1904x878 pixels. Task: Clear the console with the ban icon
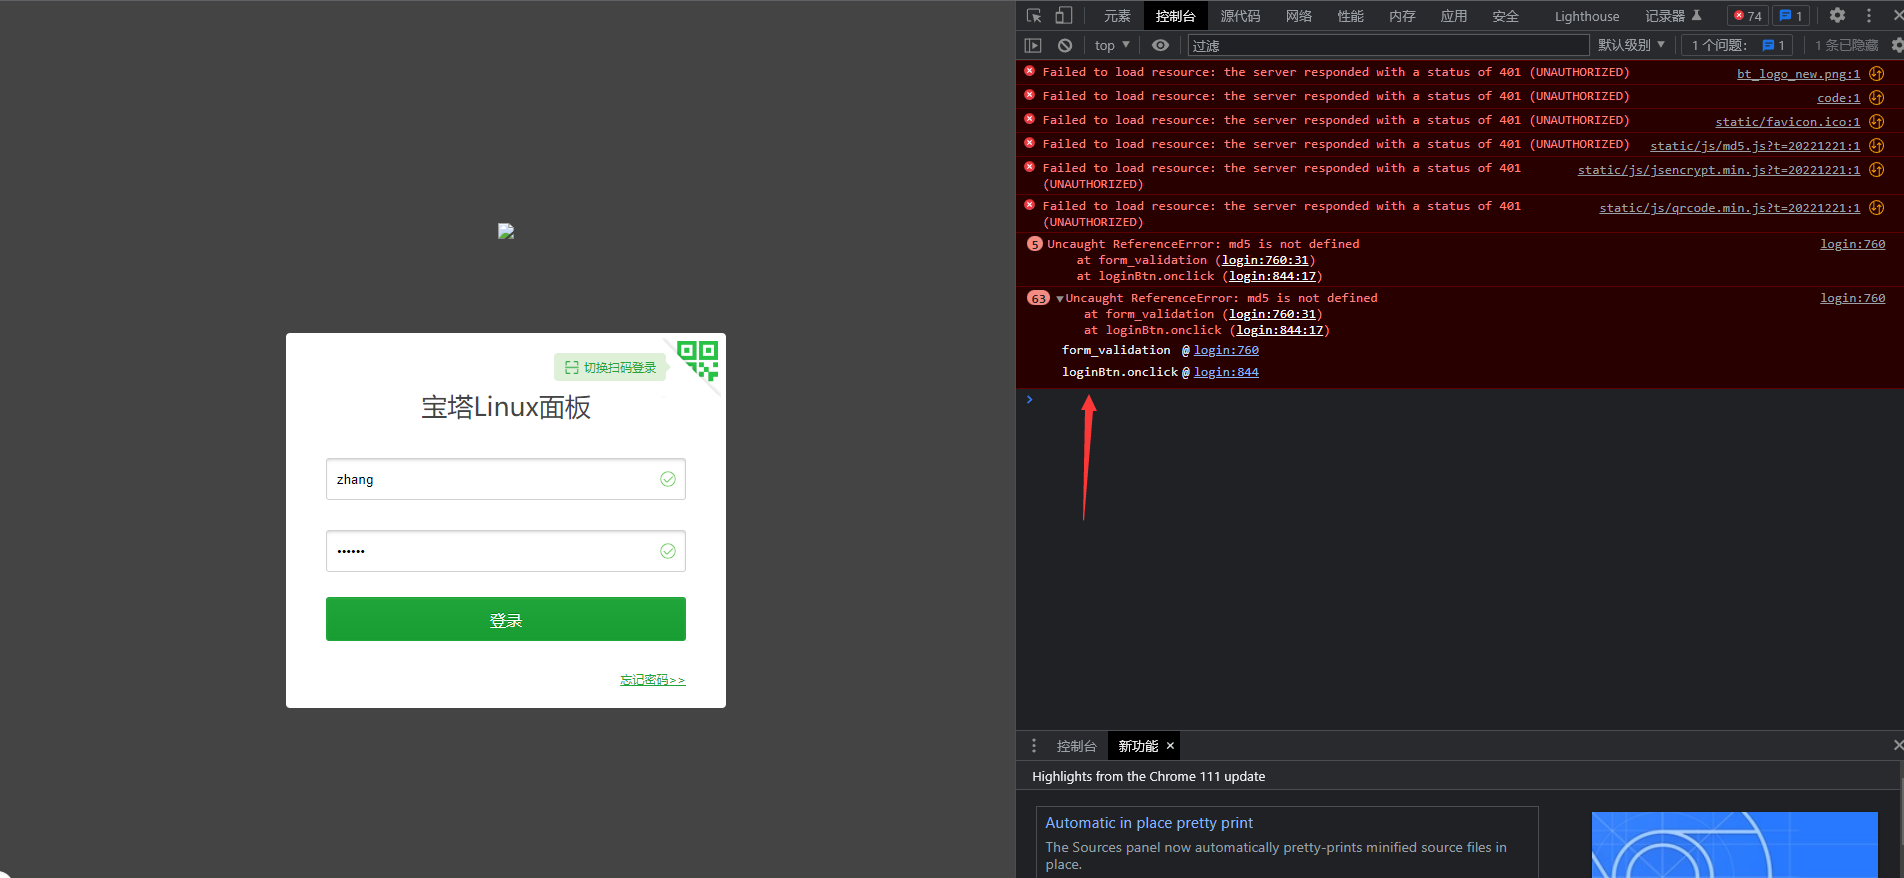pyautogui.click(x=1065, y=45)
